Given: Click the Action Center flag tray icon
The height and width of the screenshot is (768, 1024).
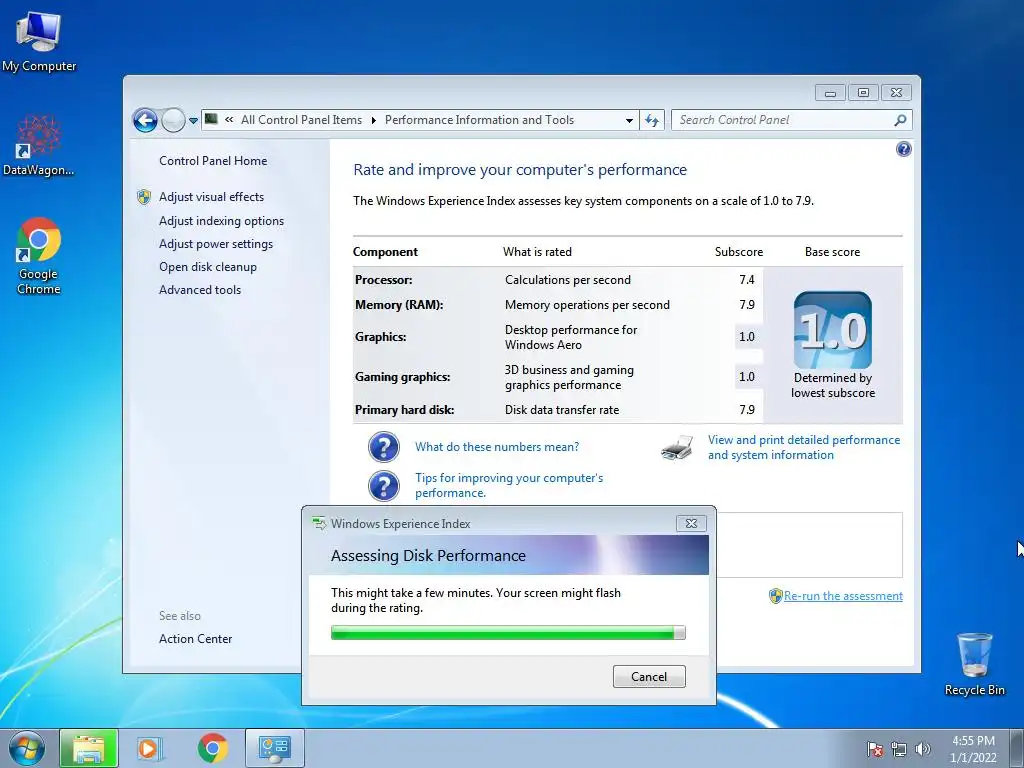Looking at the screenshot, I should click(x=874, y=749).
